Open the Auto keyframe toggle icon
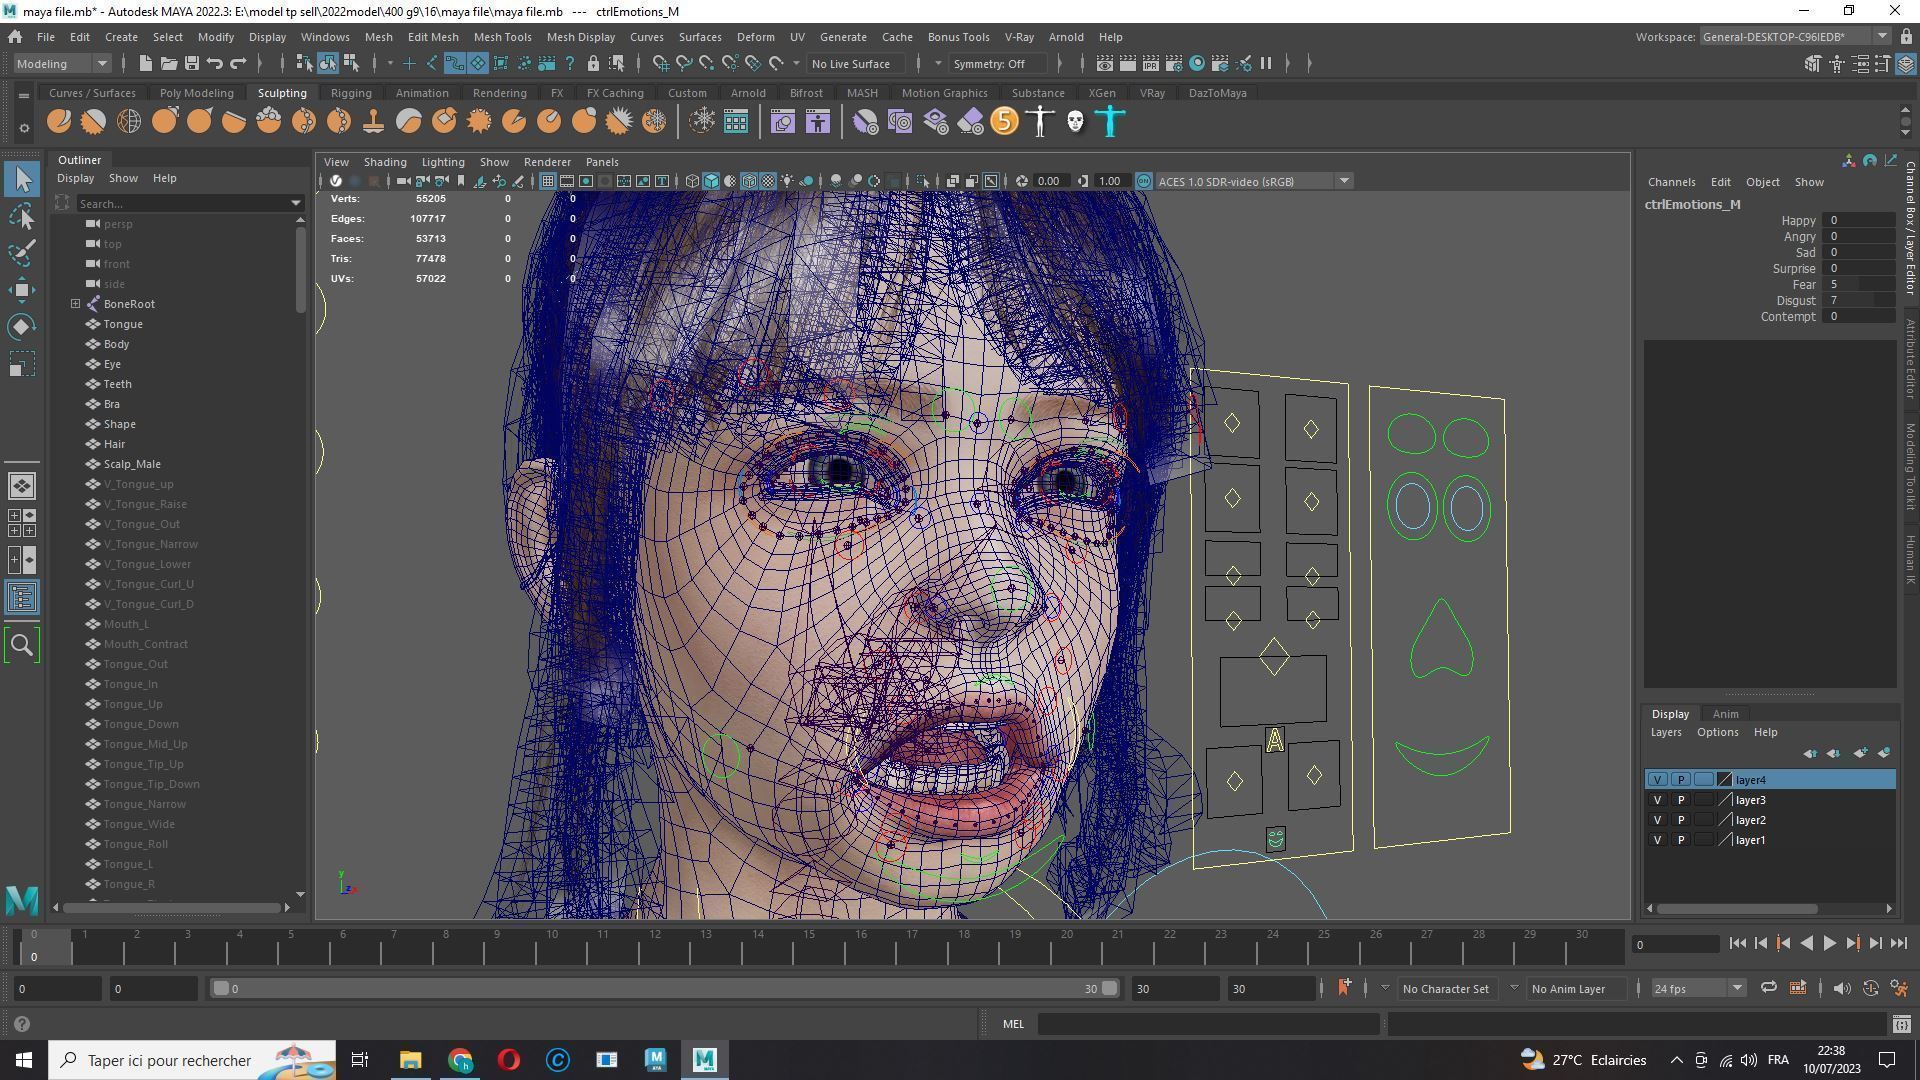This screenshot has height=1080, width=1920. (1871, 988)
